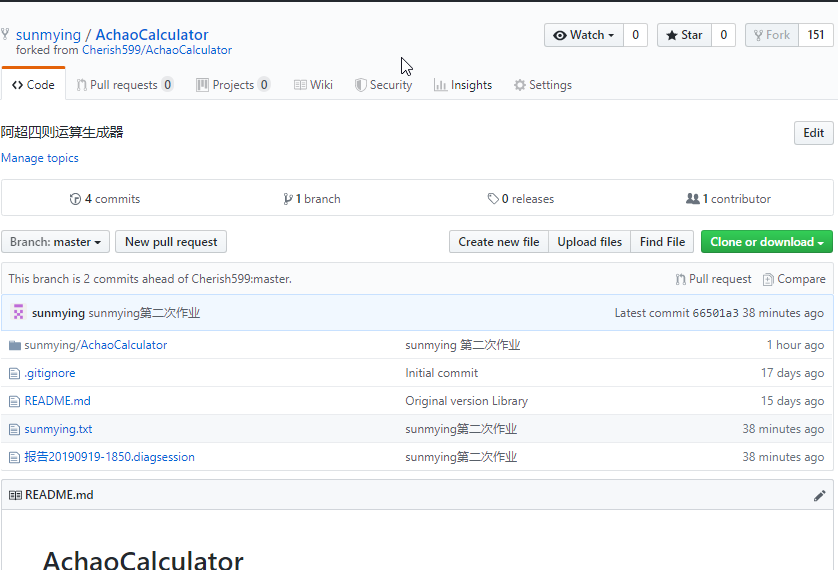Go to the Wiki tab
The width and height of the screenshot is (838, 570).
[313, 85]
